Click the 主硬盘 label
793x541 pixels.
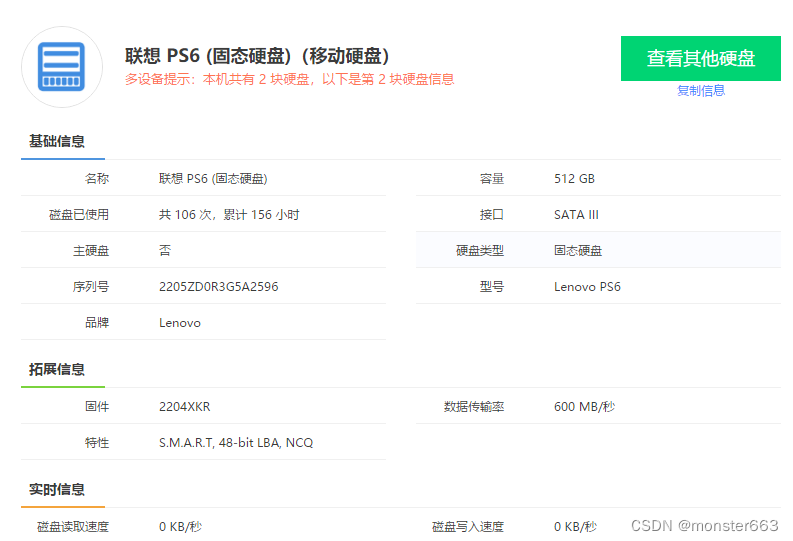click(91, 250)
